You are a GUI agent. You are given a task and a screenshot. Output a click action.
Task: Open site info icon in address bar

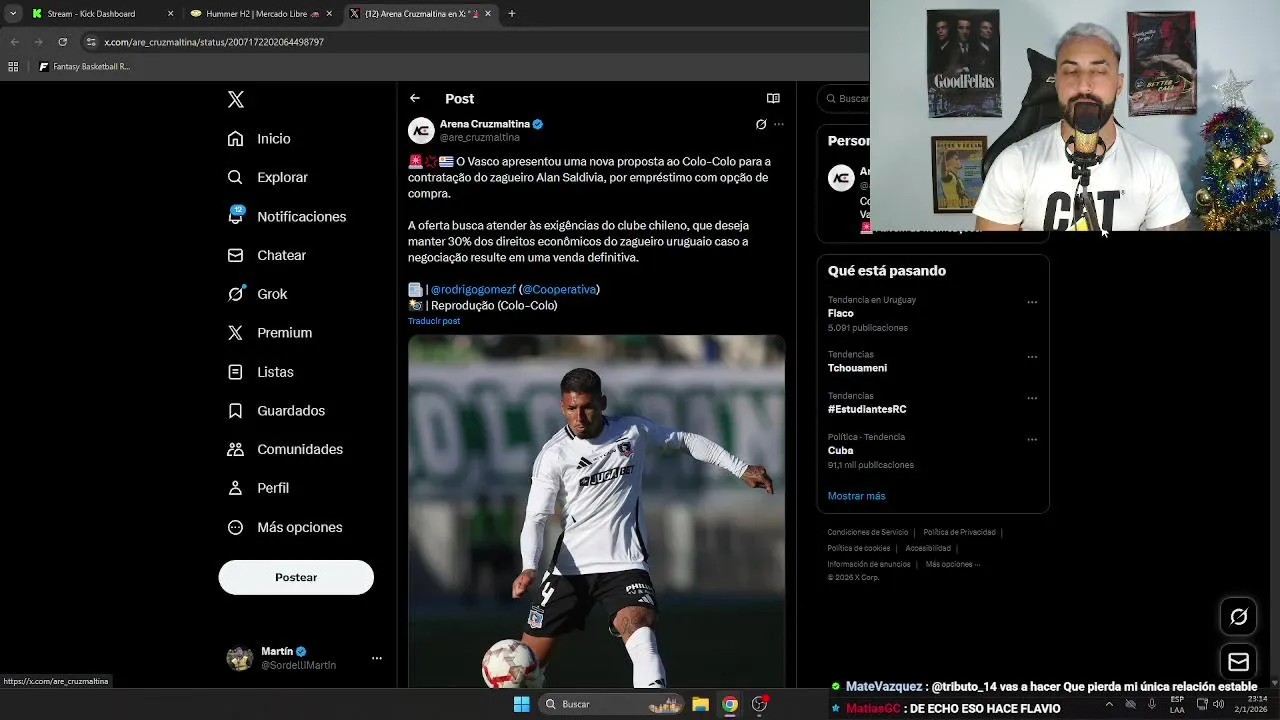coord(91,42)
